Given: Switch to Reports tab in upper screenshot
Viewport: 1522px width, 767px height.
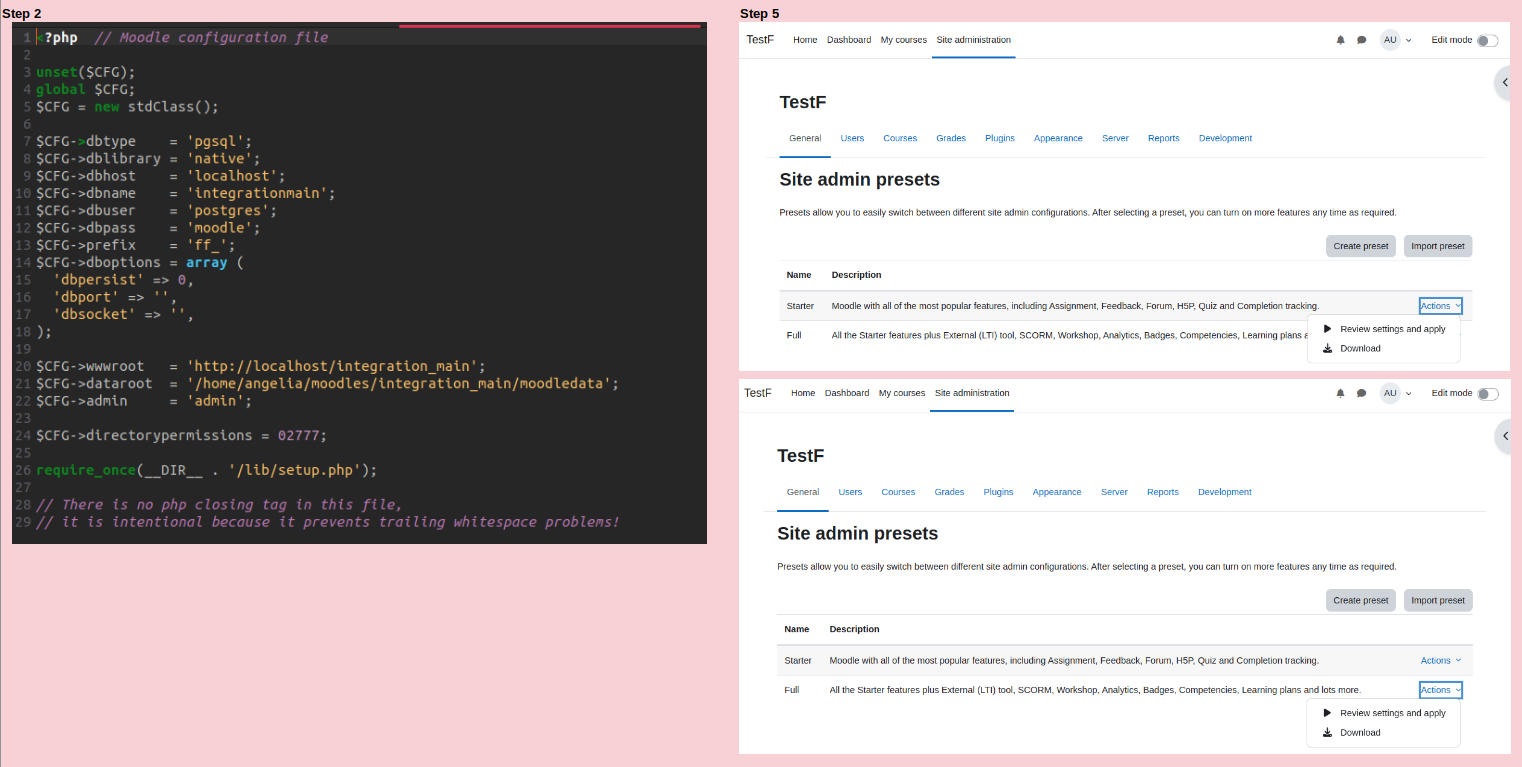Looking at the screenshot, I should [1164, 138].
